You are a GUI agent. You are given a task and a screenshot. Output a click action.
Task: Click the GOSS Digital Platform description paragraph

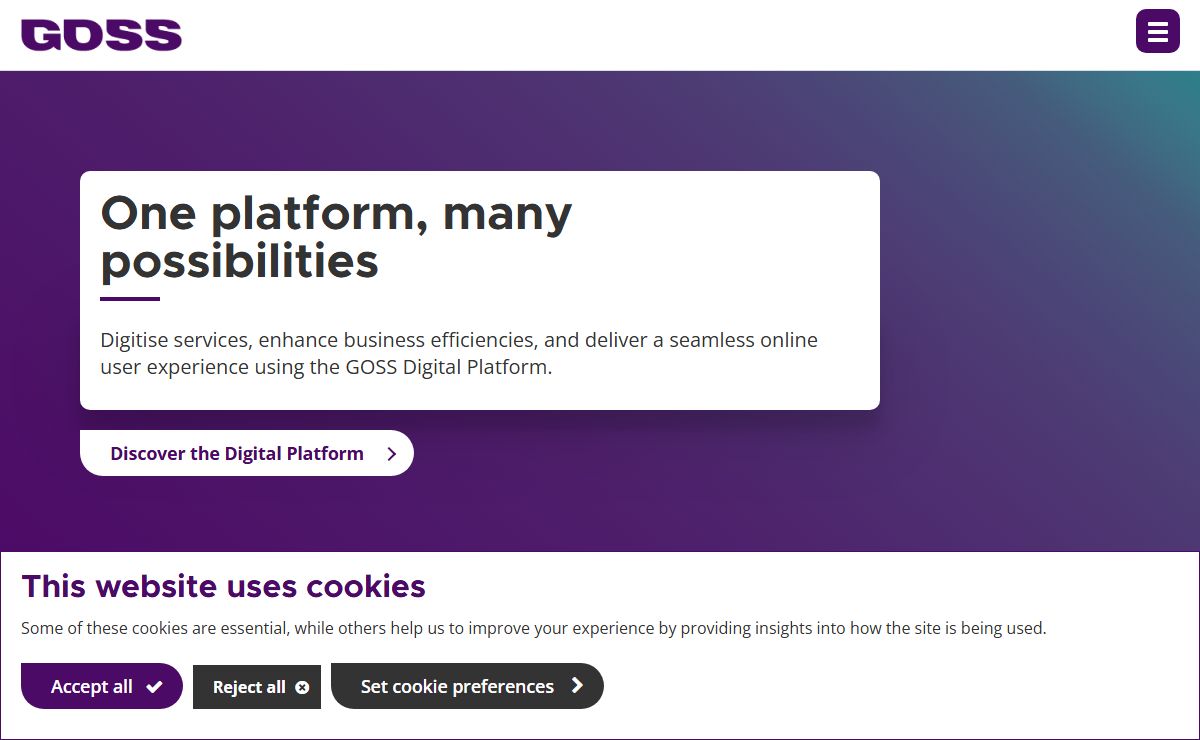pos(459,353)
